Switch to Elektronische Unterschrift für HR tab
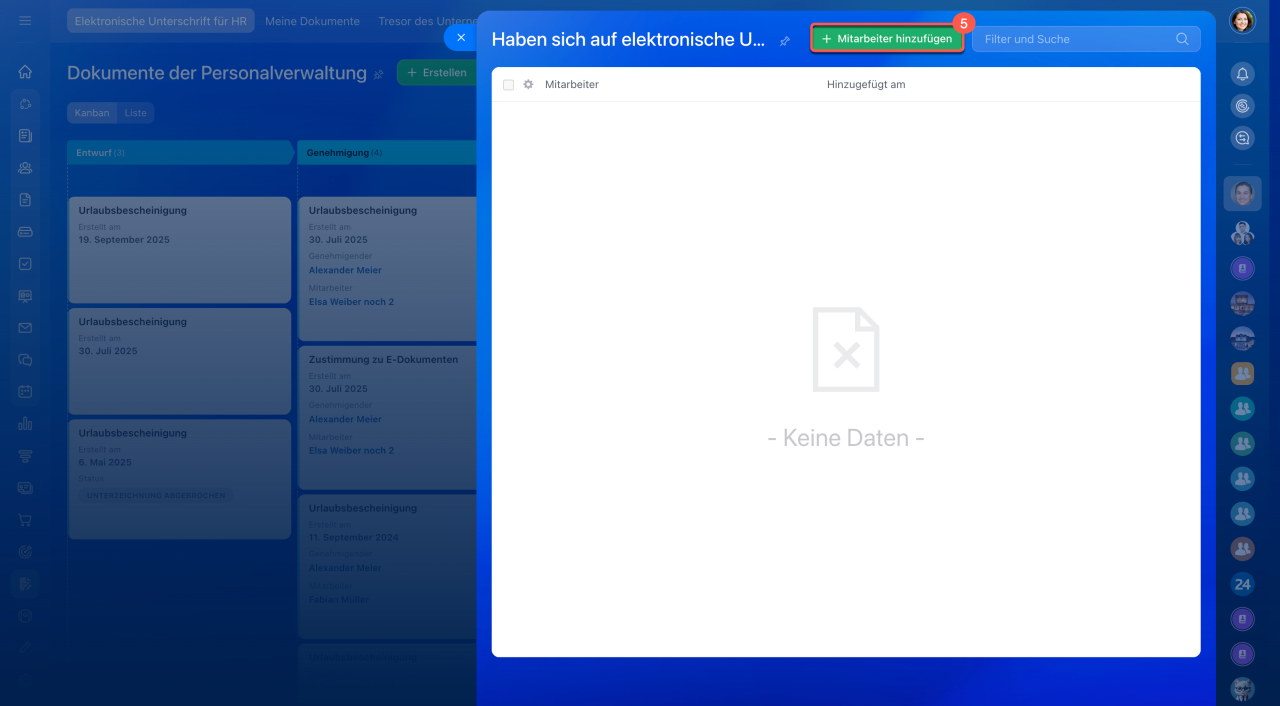 (x=160, y=21)
